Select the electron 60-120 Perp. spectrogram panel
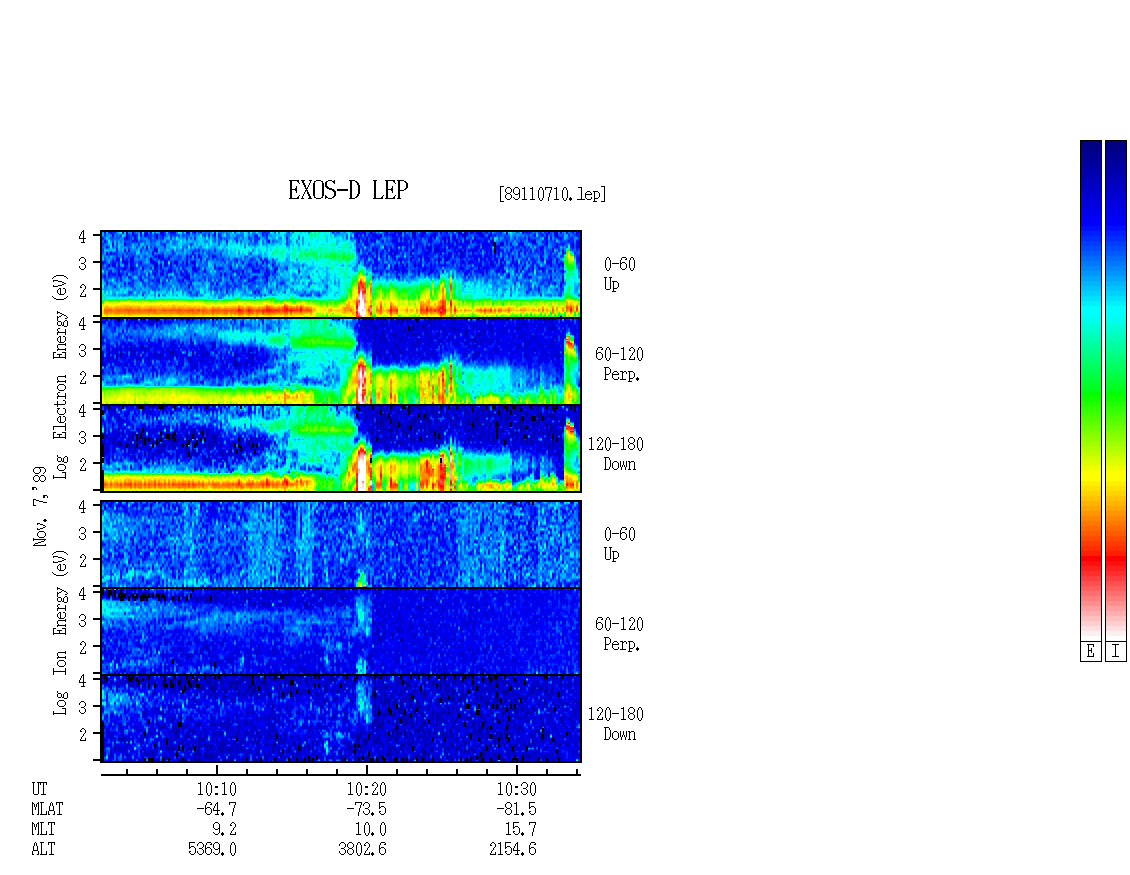 click(341, 361)
